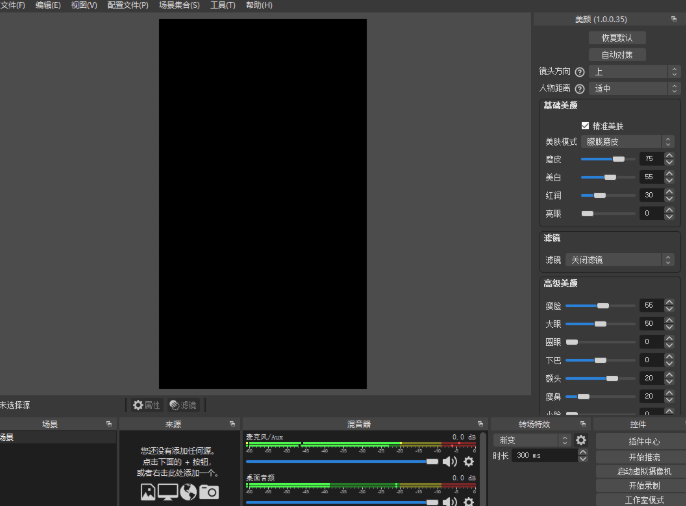This screenshot has width=686, height=506.
Task: Click the camera source icon
Action: [208, 491]
